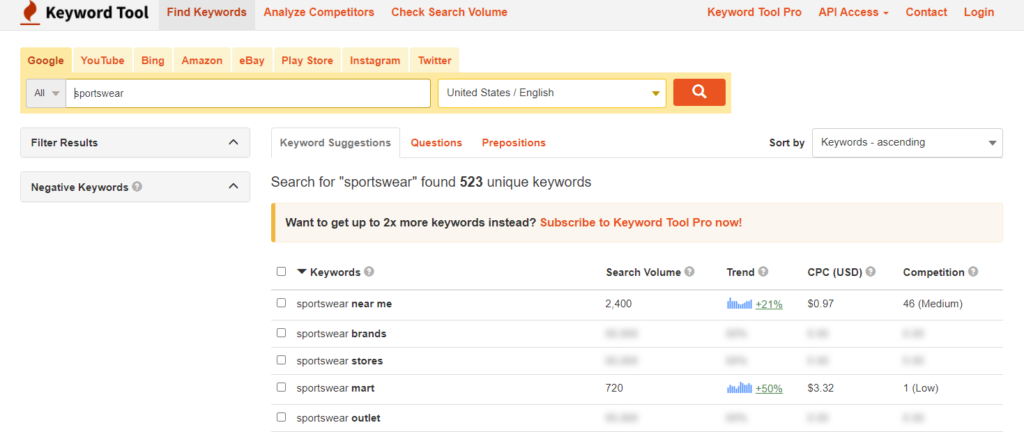
Task: Open the All search type dropdown
Action: click(x=46, y=93)
